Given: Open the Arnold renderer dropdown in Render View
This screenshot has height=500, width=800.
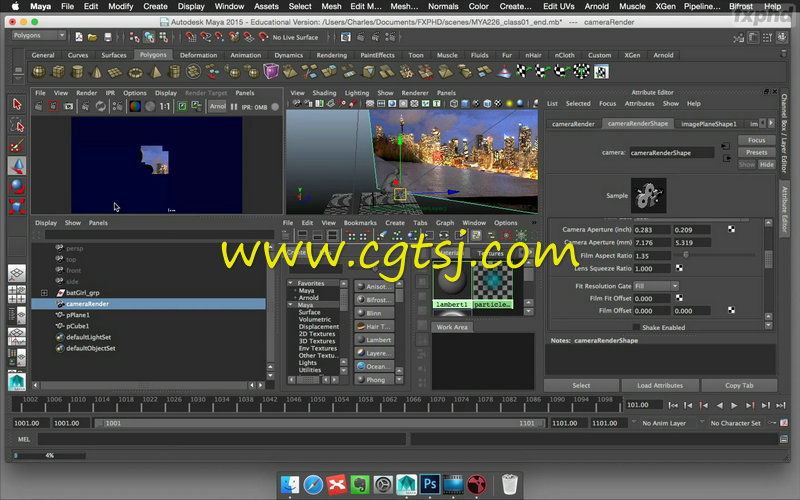Looking at the screenshot, I should 217,107.
